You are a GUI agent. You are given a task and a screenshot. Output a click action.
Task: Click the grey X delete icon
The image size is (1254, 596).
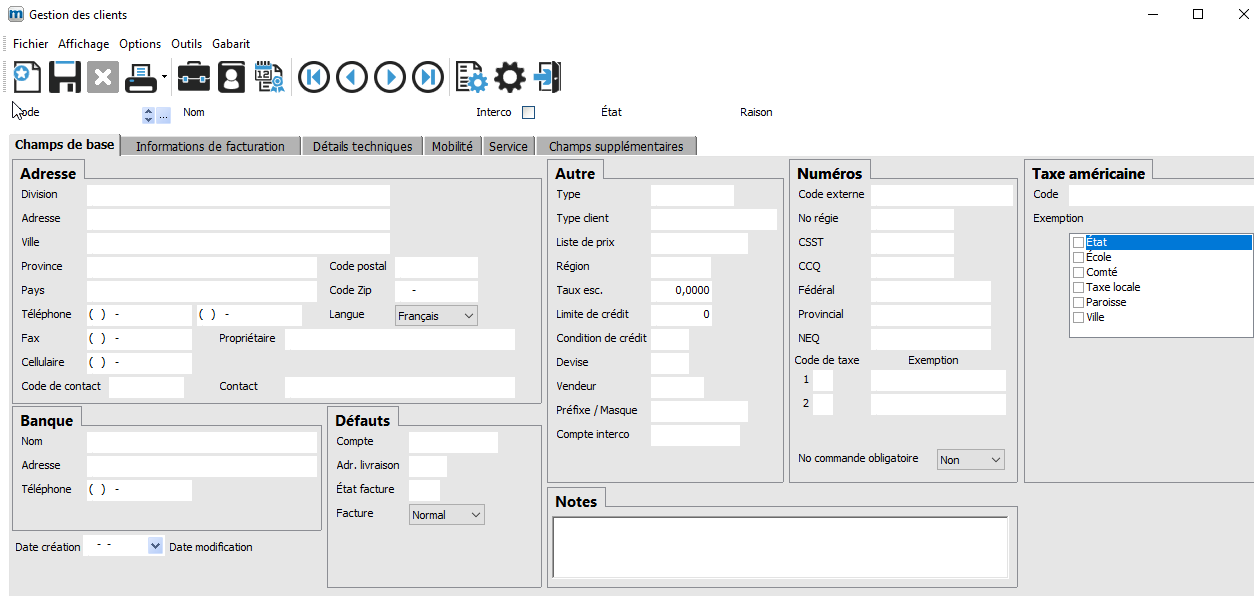point(102,77)
